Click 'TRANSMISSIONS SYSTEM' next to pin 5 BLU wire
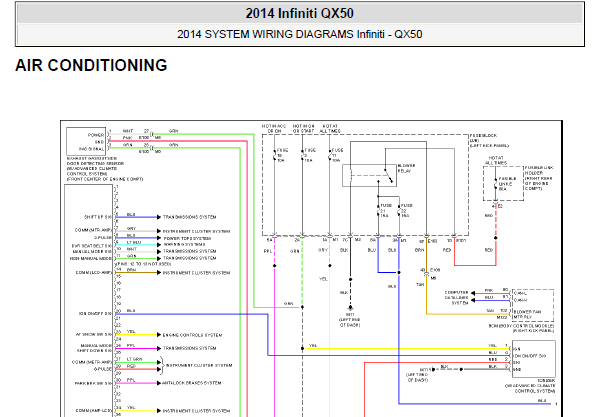This screenshot has width=602, height=417. point(190,217)
